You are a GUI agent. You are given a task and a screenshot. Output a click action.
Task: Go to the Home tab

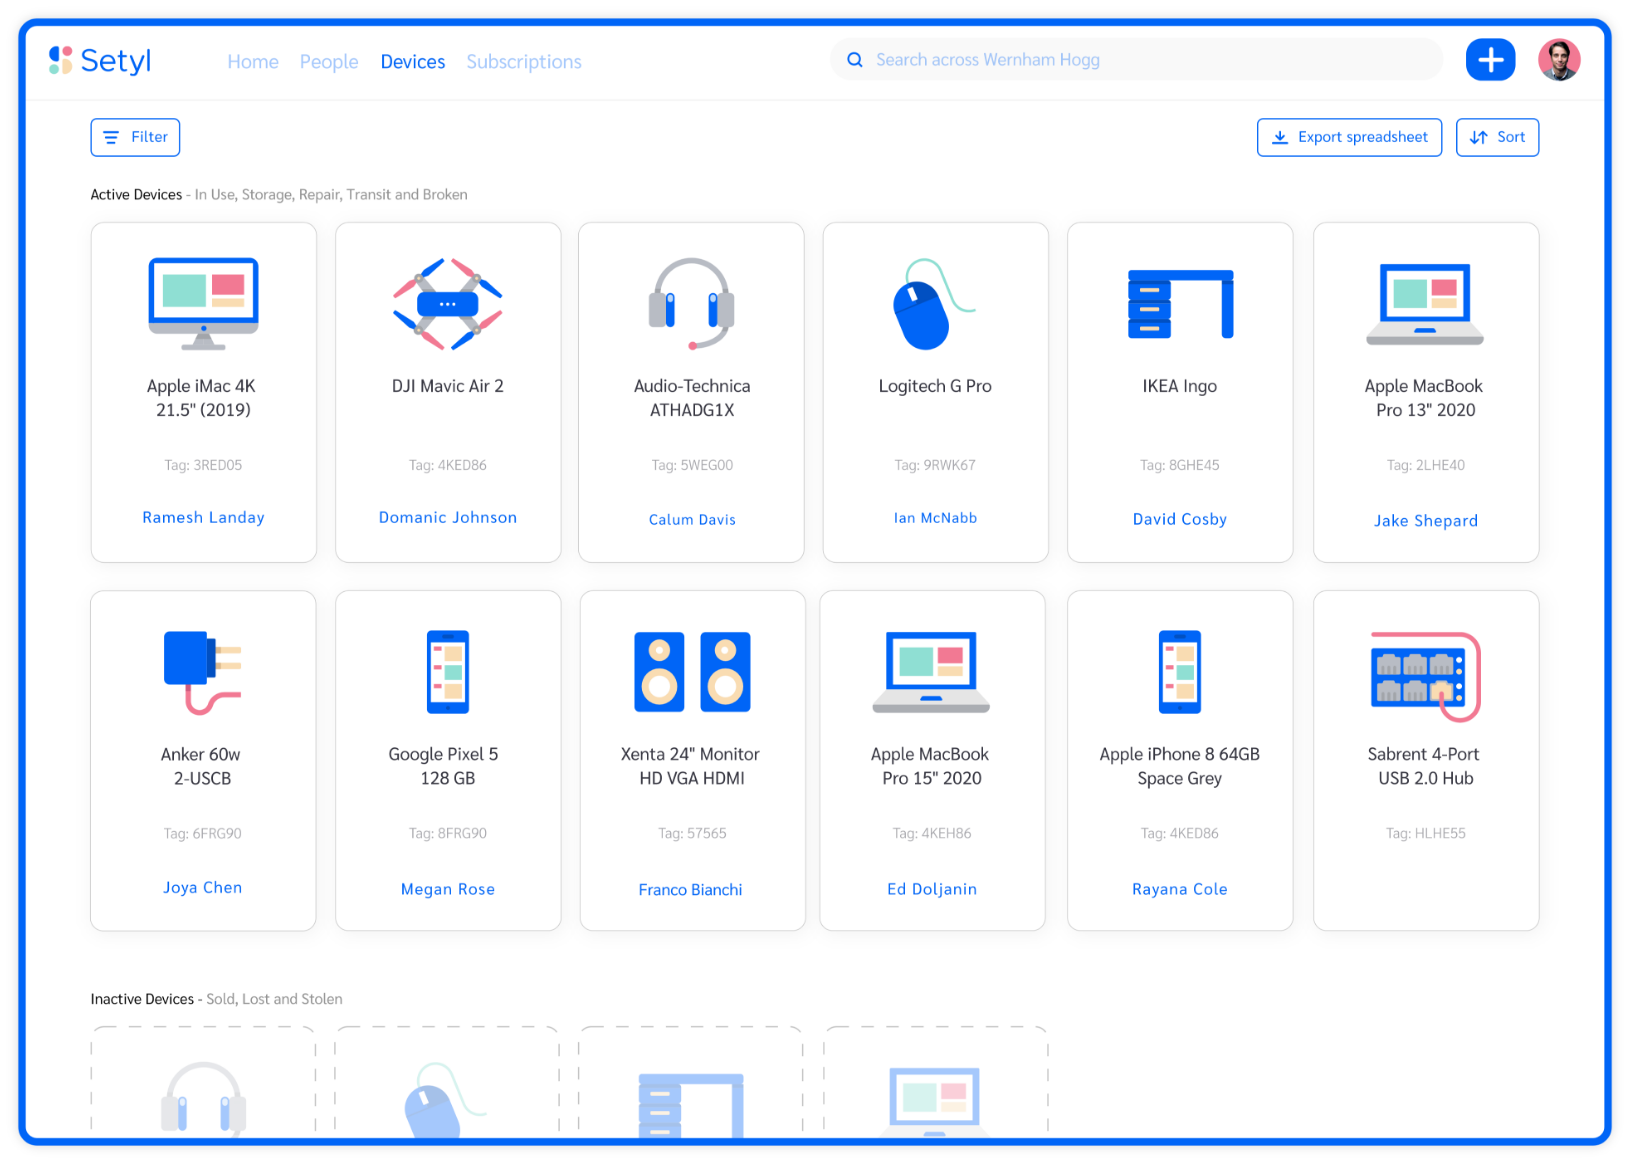point(253,62)
